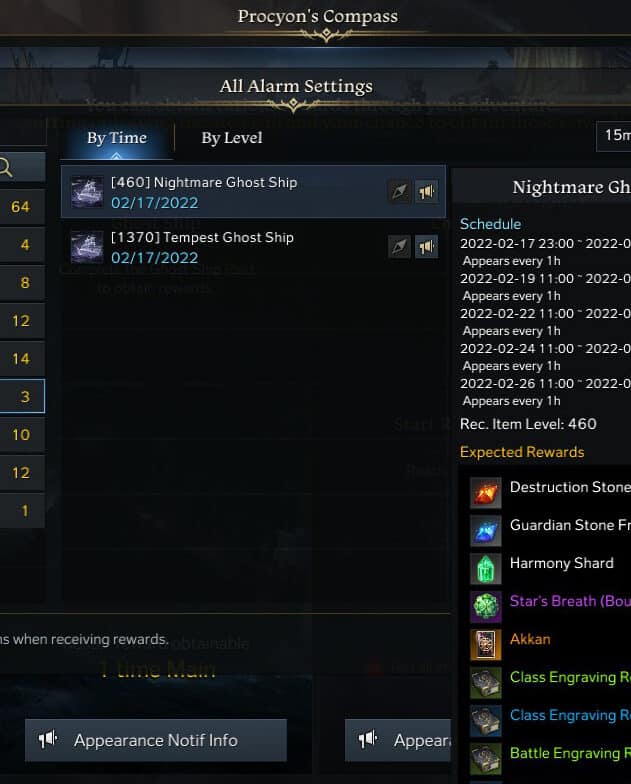Click the Appearance Notif Info button
The height and width of the screenshot is (784, 631).
[x=156, y=740]
